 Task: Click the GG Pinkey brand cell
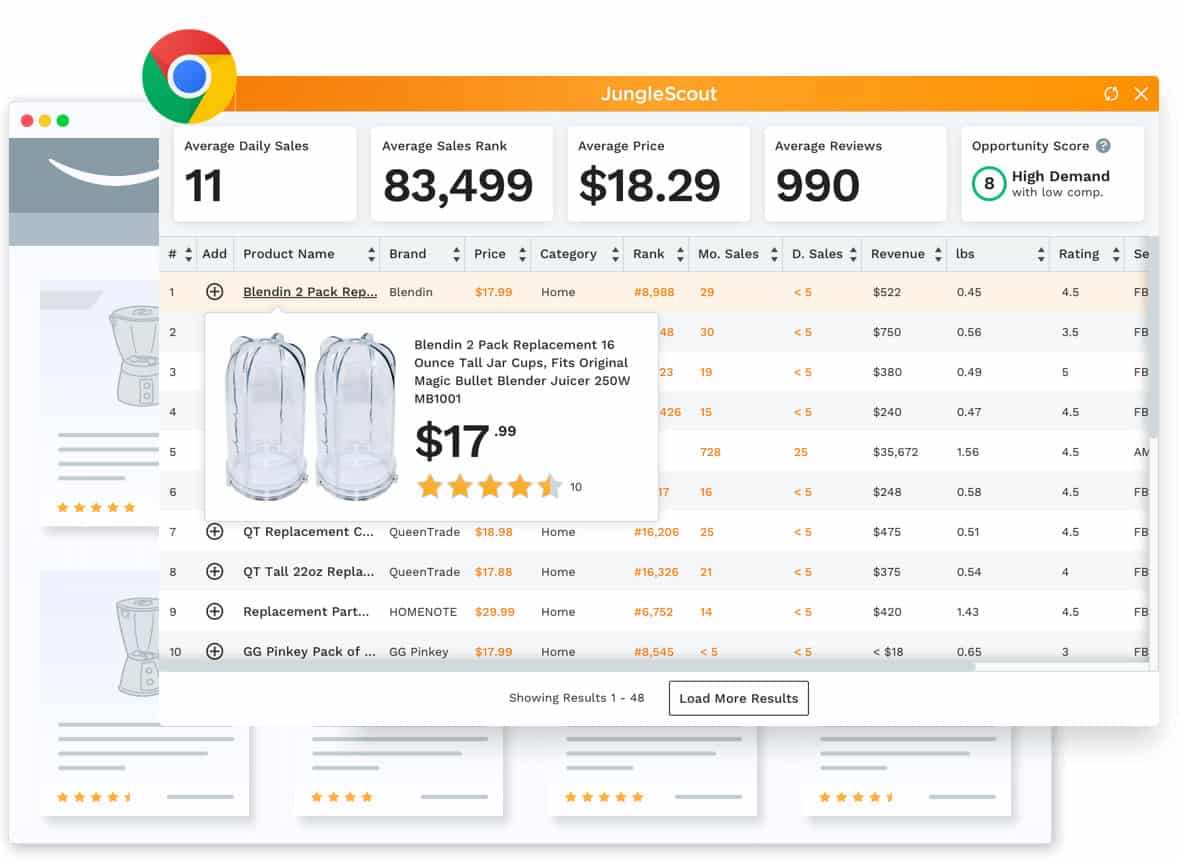click(418, 651)
